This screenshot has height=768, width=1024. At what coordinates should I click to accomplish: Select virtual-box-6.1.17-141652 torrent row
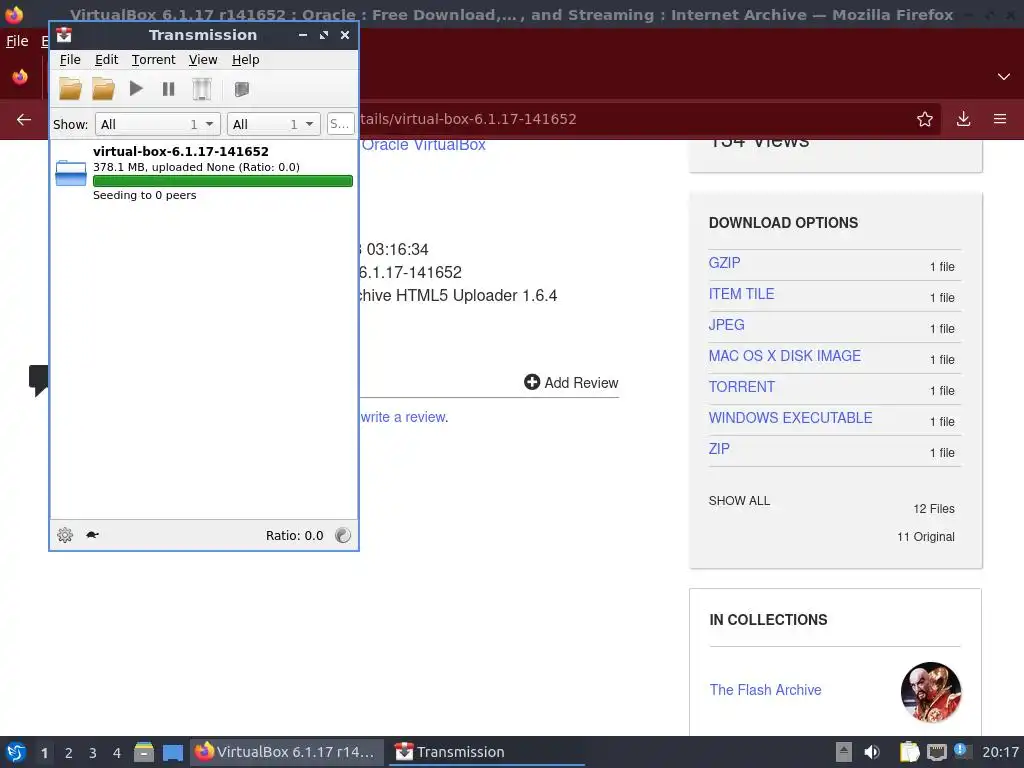[204, 173]
